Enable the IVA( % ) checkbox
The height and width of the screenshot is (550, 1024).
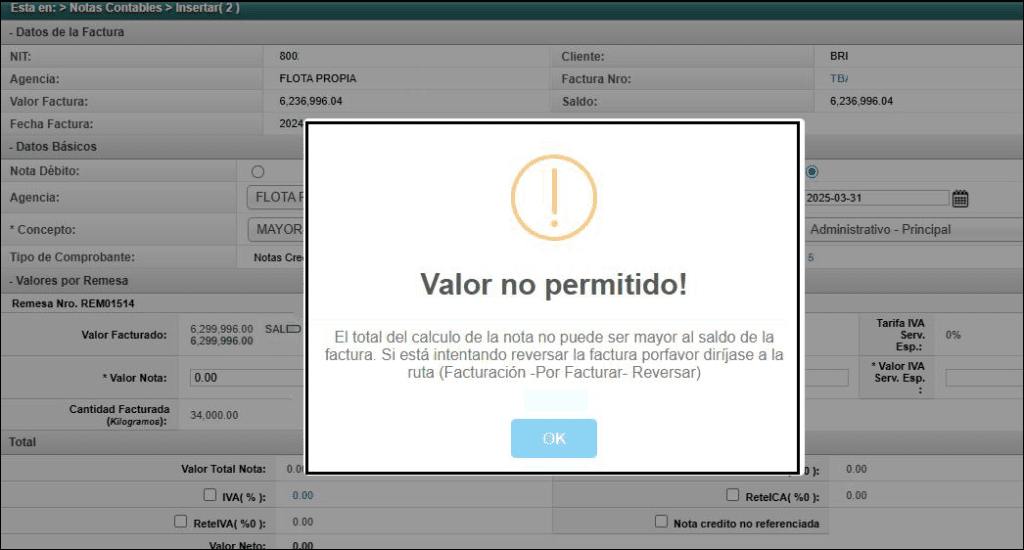click(x=210, y=495)
